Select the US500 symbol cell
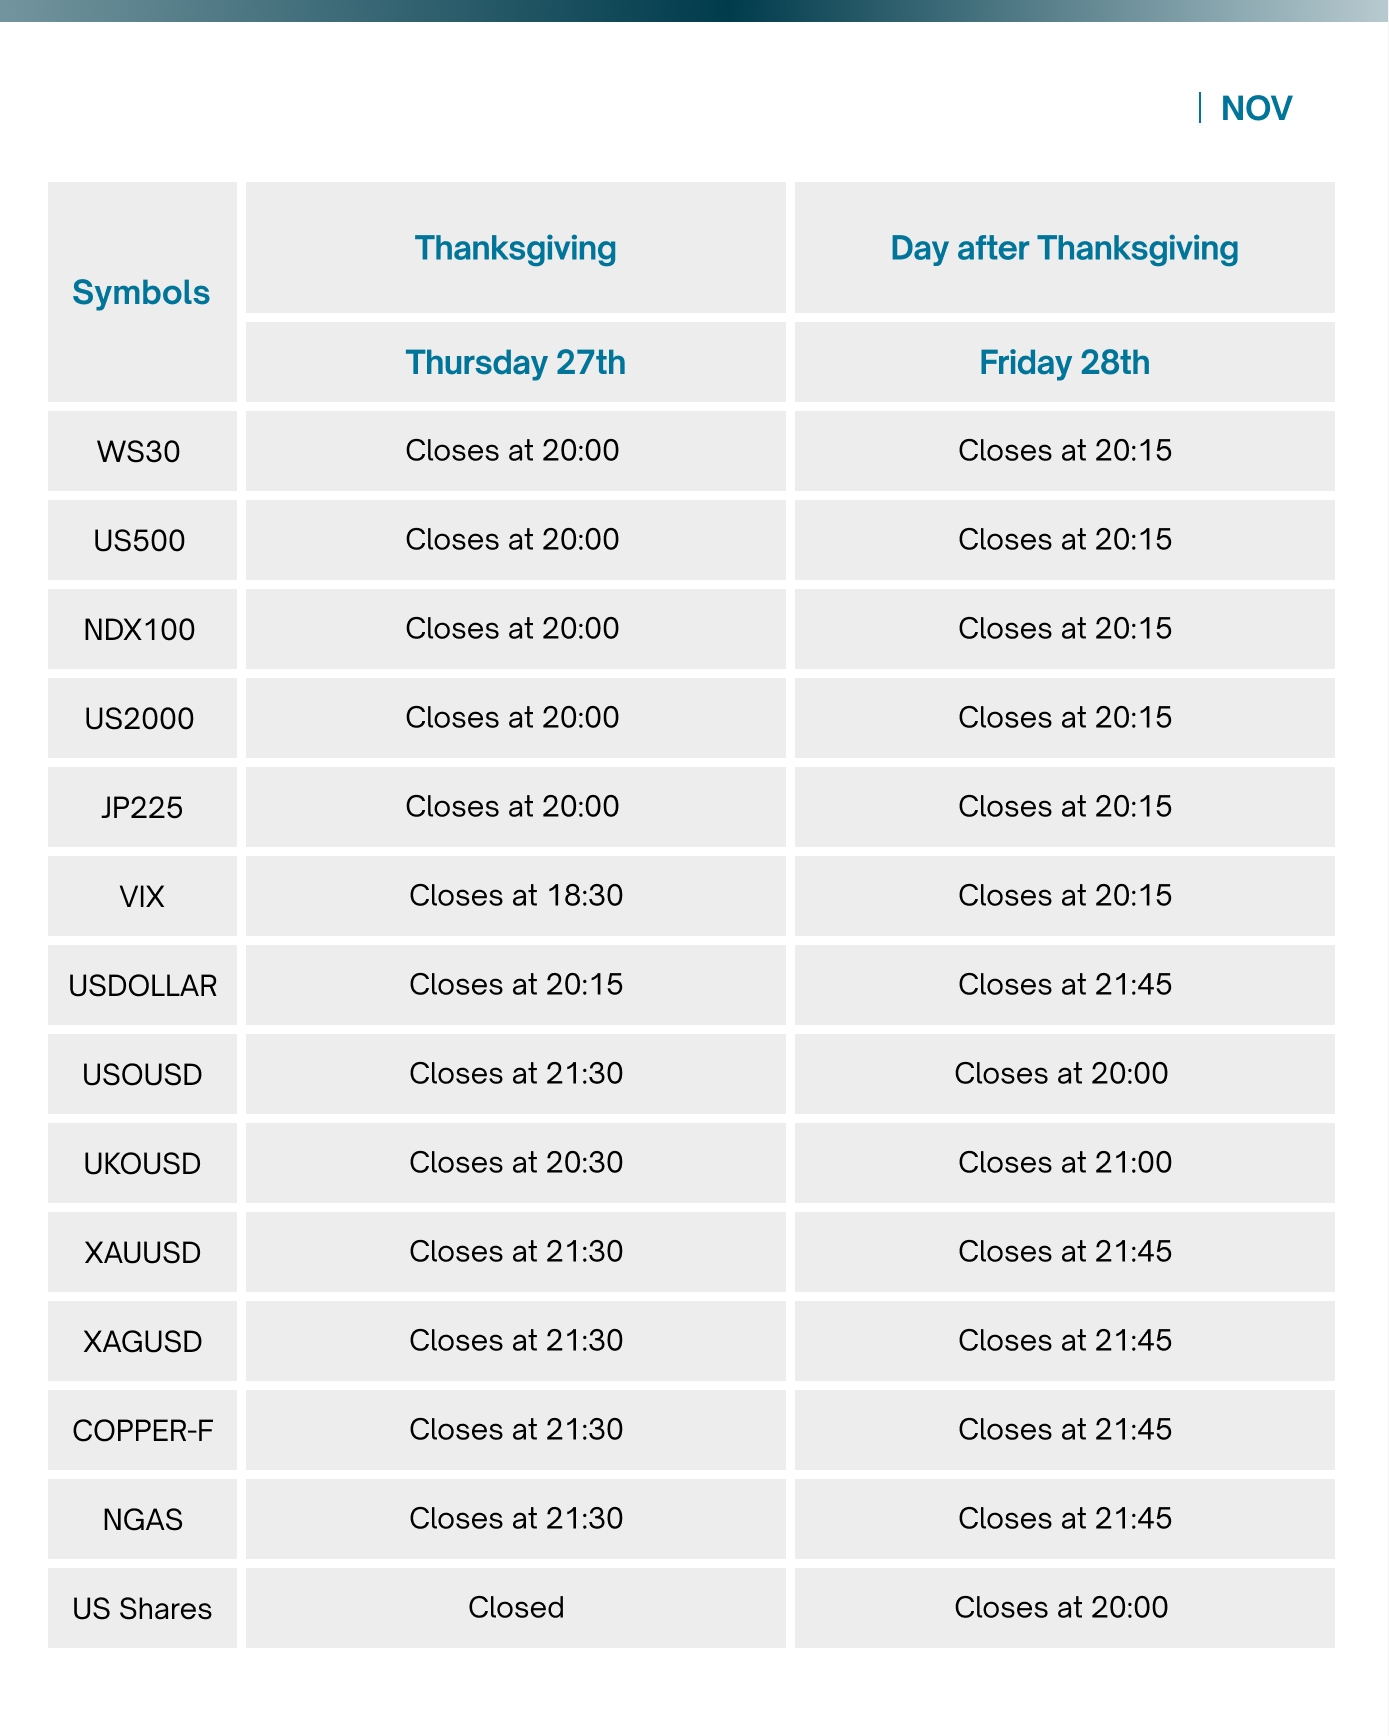The image size is (1389, 1736). [x=139, y=540]
